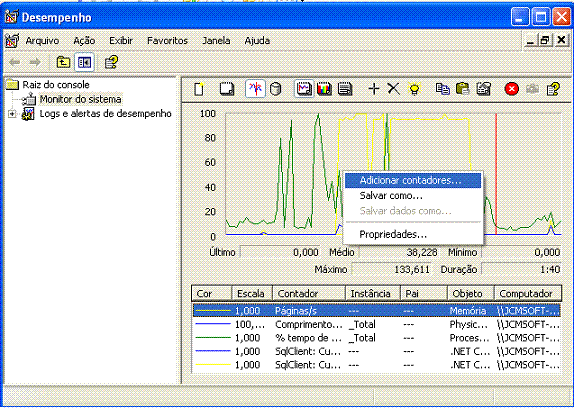Click the Highlight lightbulb icon
The height and width of the screenshot is (408, 574).
click(414, 89)
